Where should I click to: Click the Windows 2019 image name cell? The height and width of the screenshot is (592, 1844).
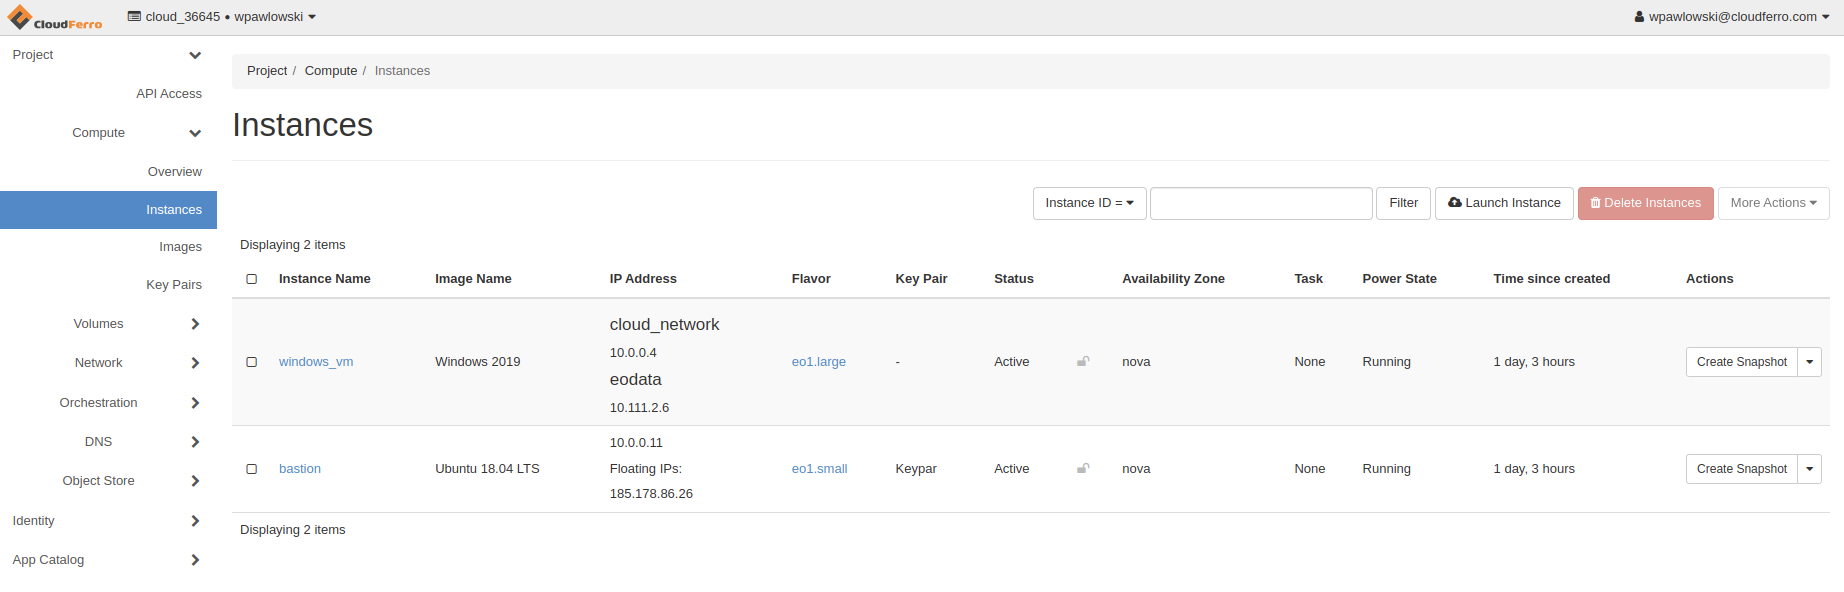coord(478,362)
